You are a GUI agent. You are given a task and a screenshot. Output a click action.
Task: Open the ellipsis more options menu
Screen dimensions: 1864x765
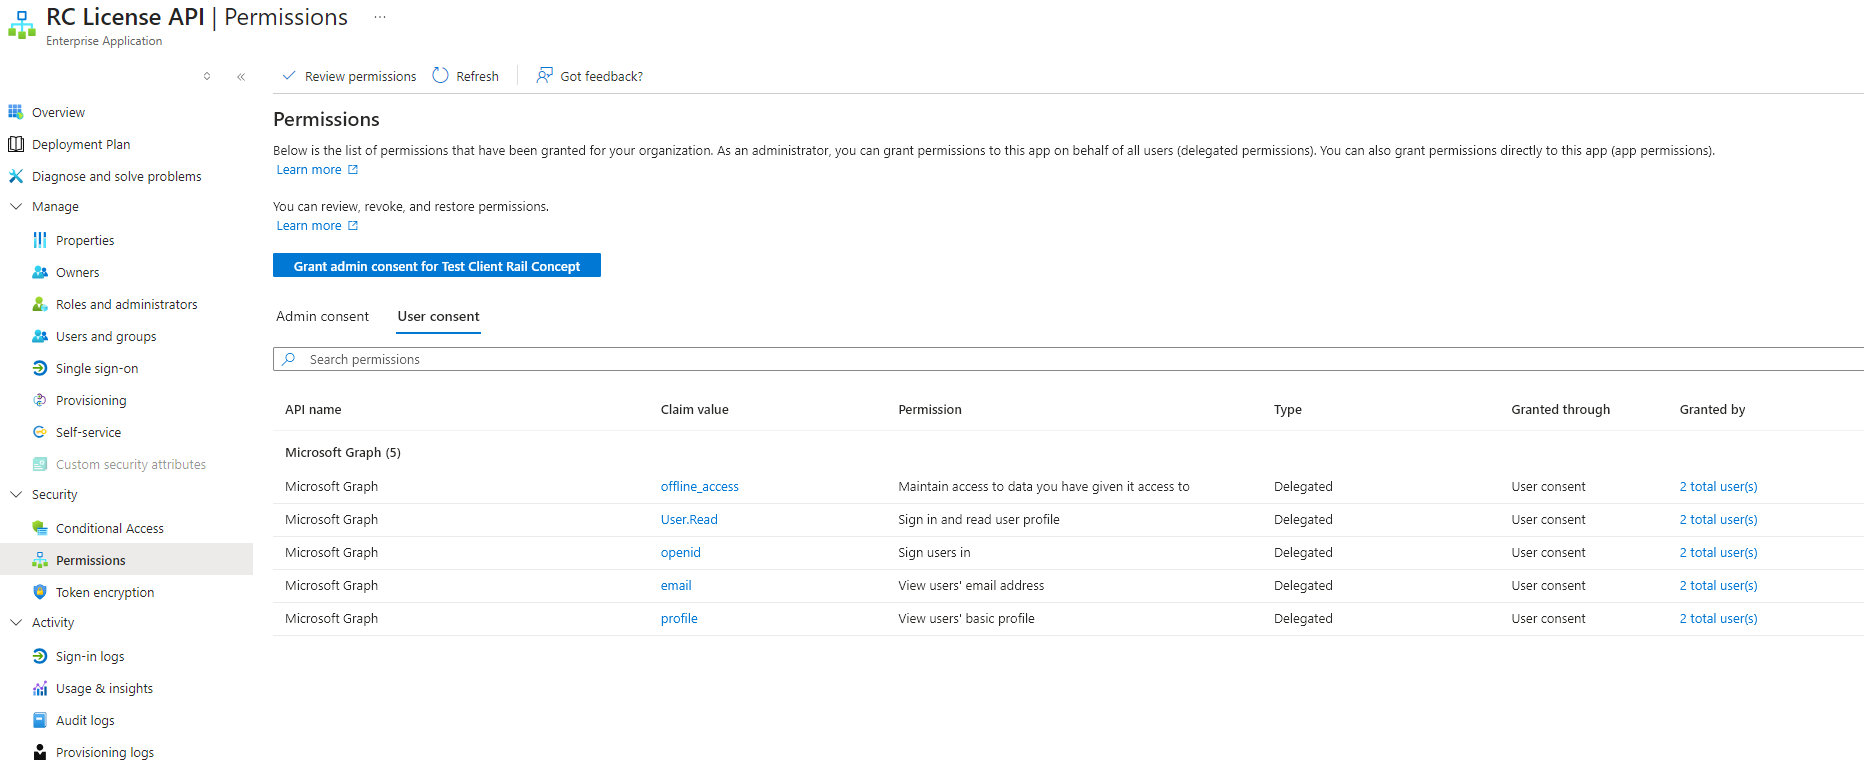380,17
